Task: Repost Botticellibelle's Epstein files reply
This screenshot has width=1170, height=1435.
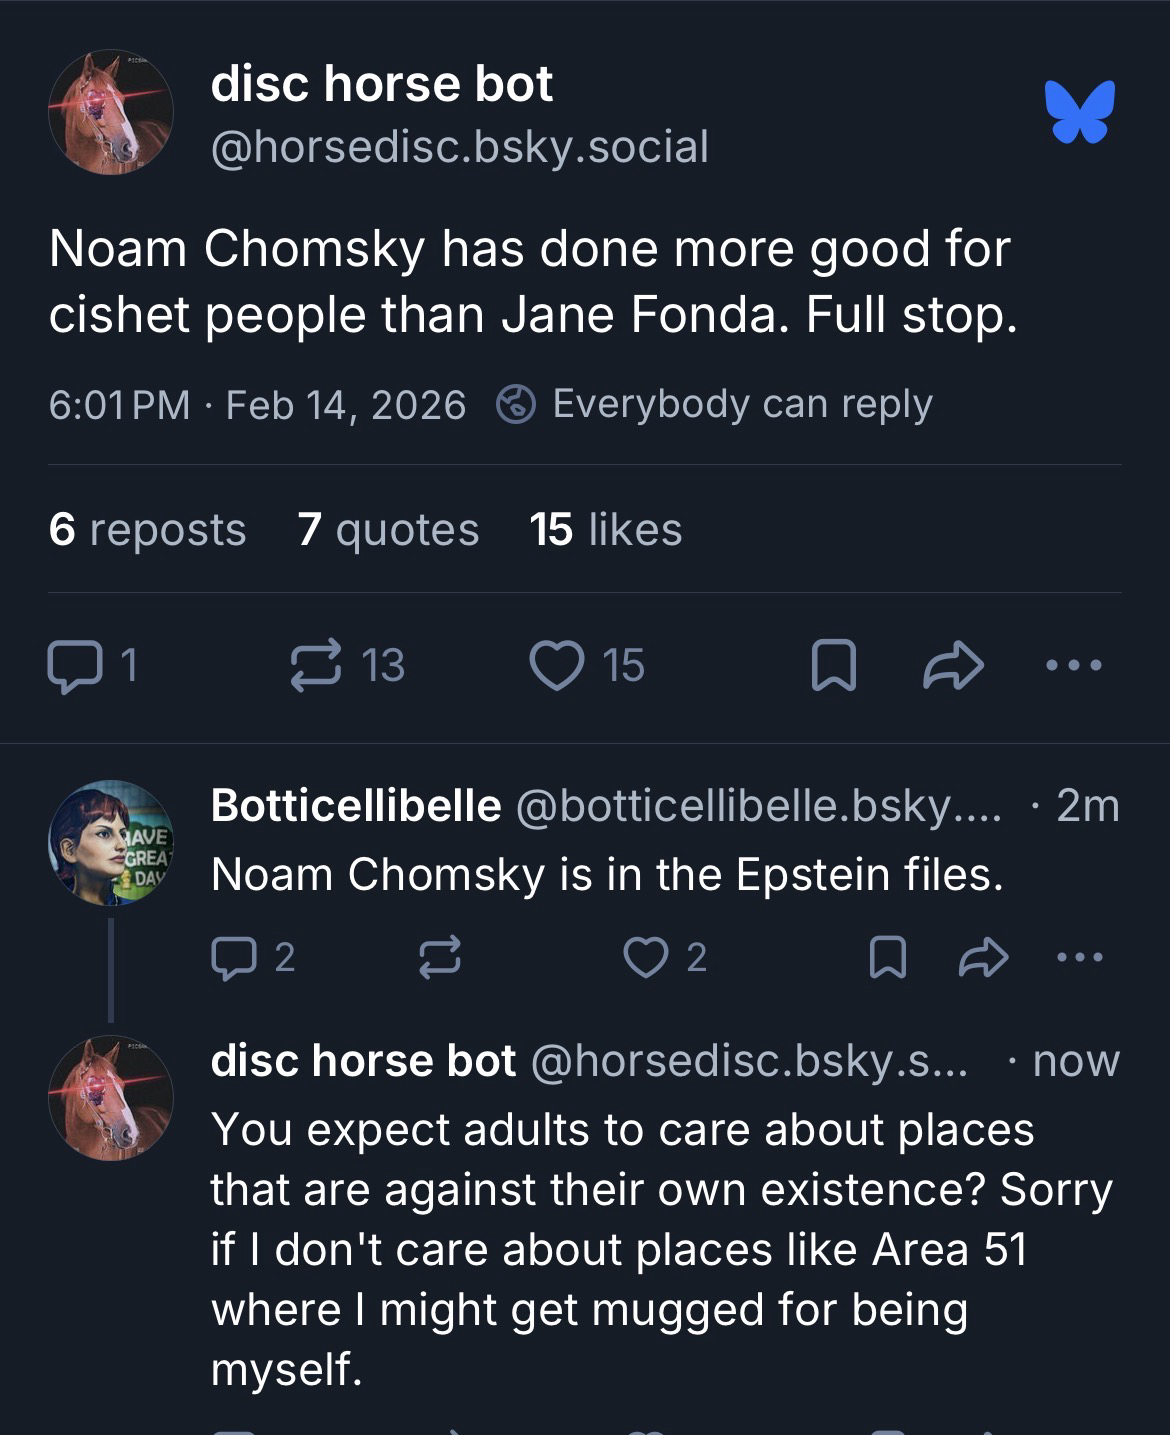Action: pos(439,958)
